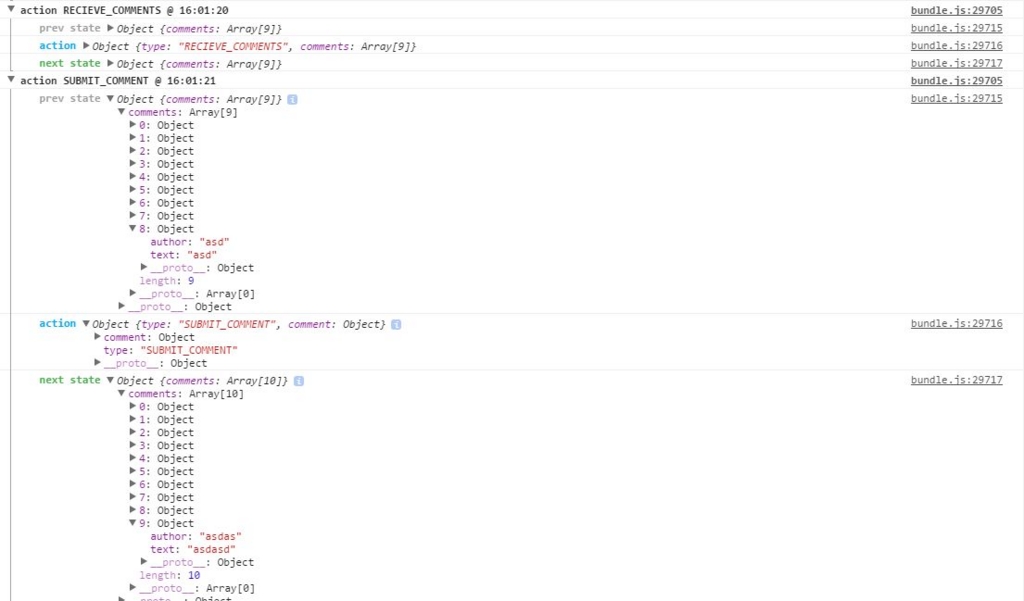
Task: Select text "asd" value in item 8
Action: pyautogui.click(x=202, y=255)
